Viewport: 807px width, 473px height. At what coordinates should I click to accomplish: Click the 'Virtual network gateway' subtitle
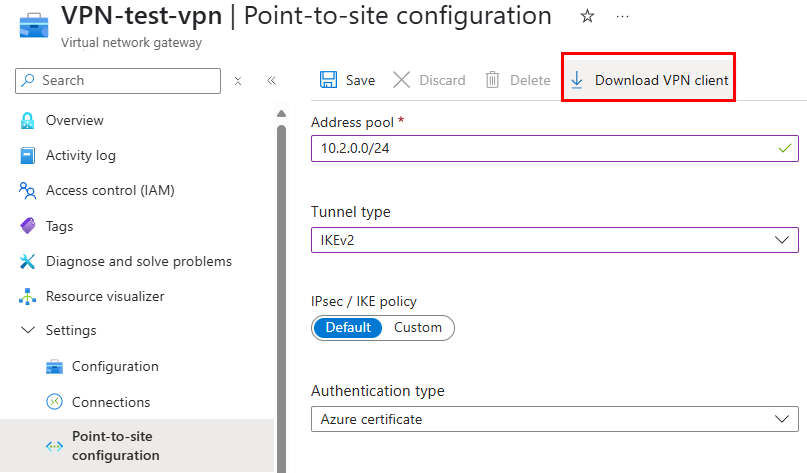131,43
